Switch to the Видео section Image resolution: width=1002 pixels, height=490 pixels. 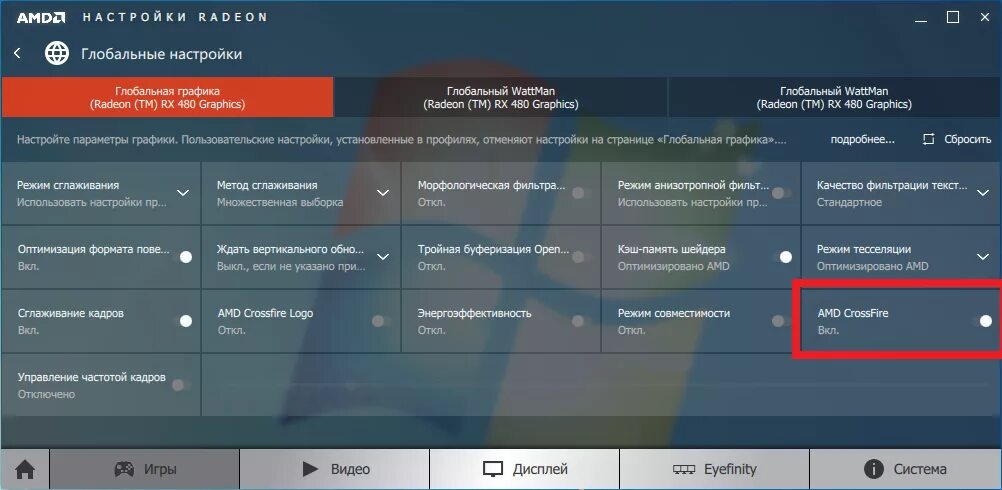tap(334, 470)
